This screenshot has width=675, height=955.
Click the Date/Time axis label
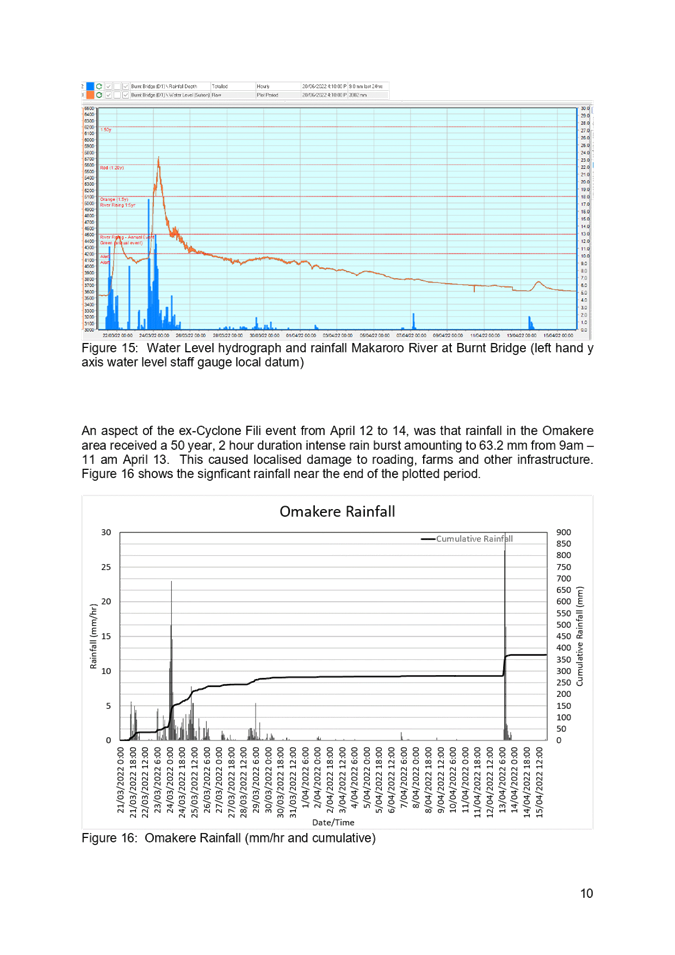(x=333, y=822)
